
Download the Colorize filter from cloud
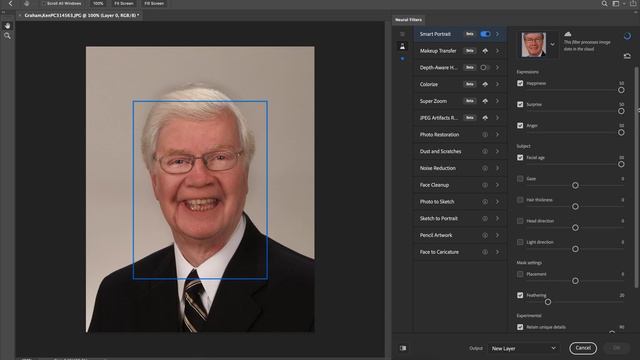[485, 84]
